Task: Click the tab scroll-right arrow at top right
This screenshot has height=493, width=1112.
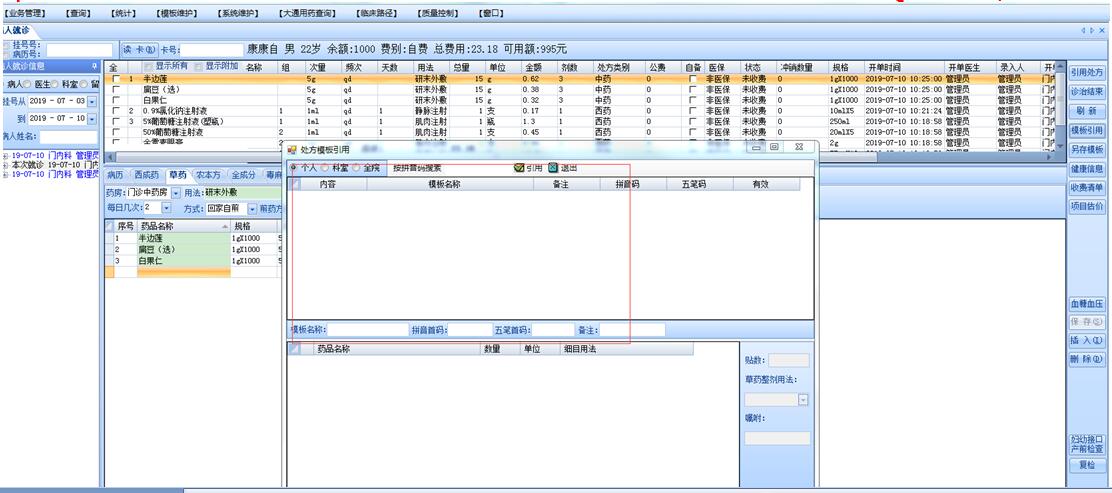Action: pyautogui.click(x=1093, y=31)
